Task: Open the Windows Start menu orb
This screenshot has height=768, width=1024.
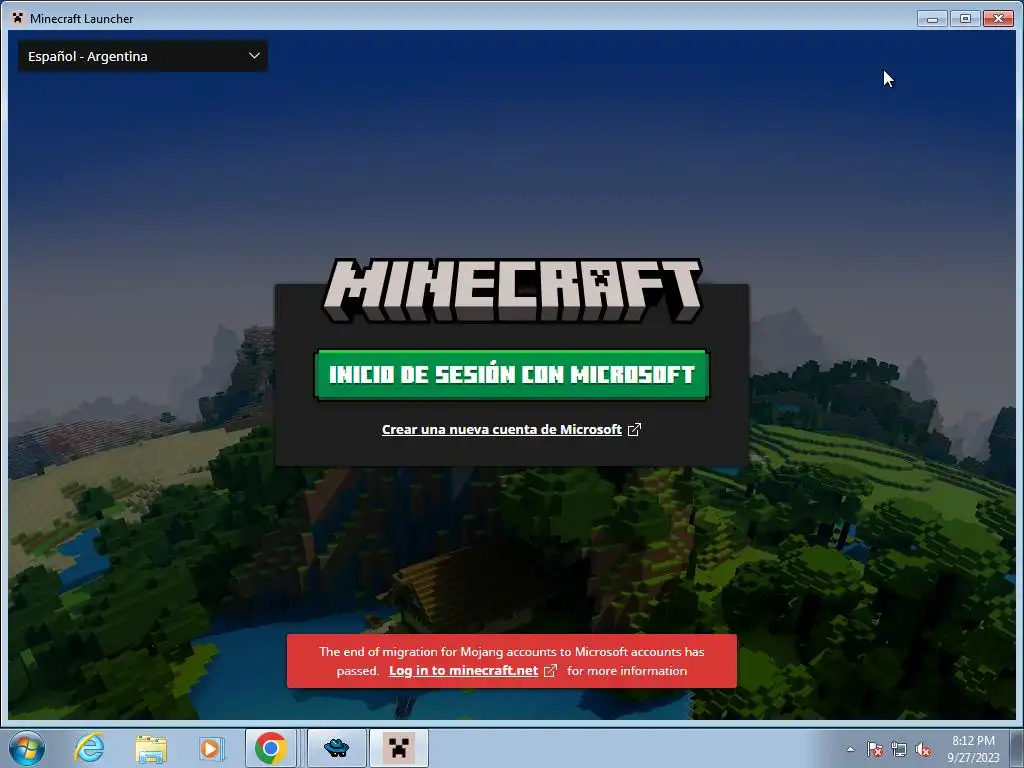Action: tap(27, 748)
